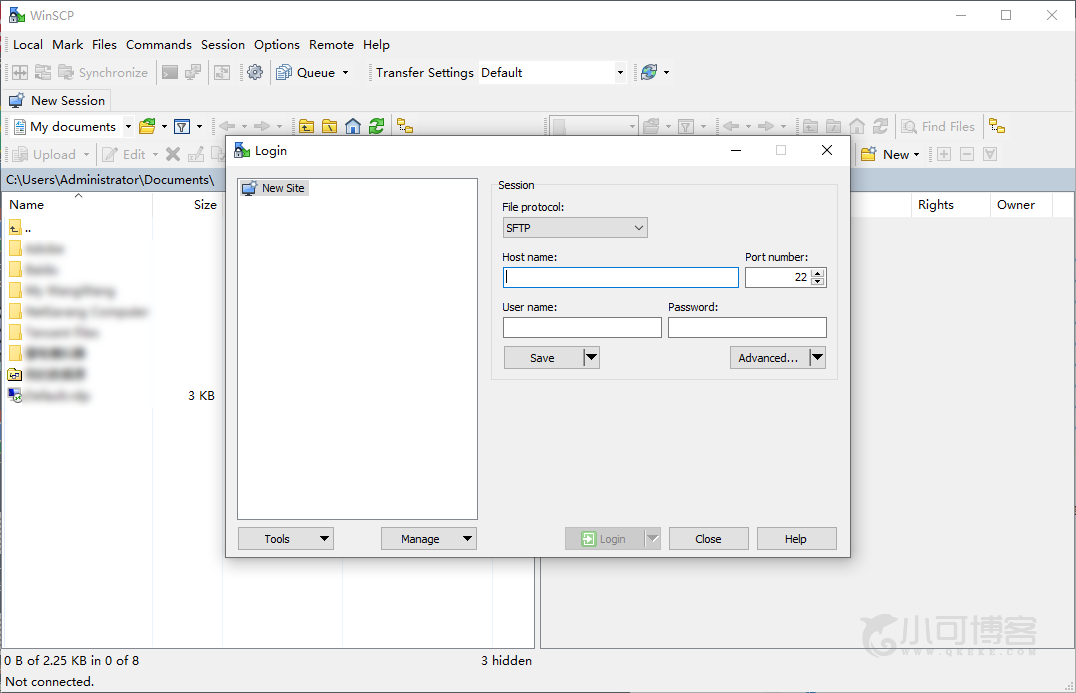
Task: Expand the Advanced button dropdown arrow
Action: pos(817,357)
